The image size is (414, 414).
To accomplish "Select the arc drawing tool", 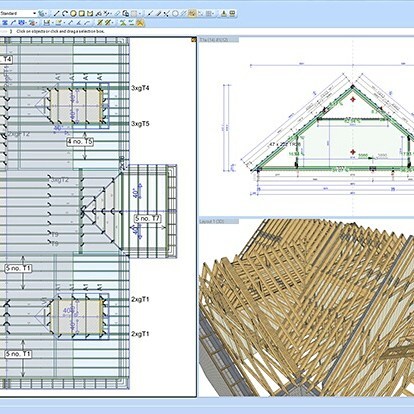I will pyautogui.click(x=65, y=14).
